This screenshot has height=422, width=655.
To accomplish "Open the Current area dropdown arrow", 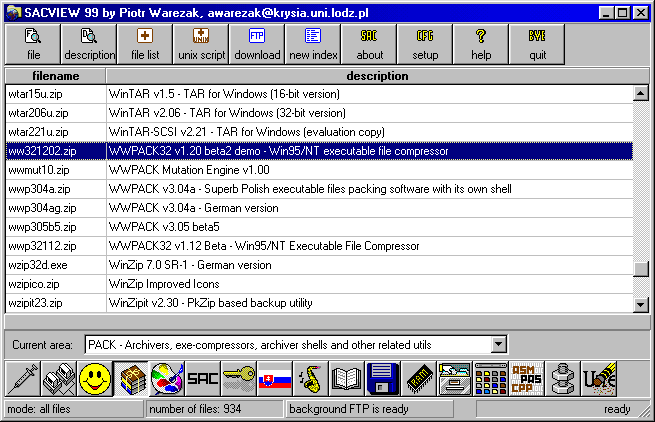I will click(498, 345).
